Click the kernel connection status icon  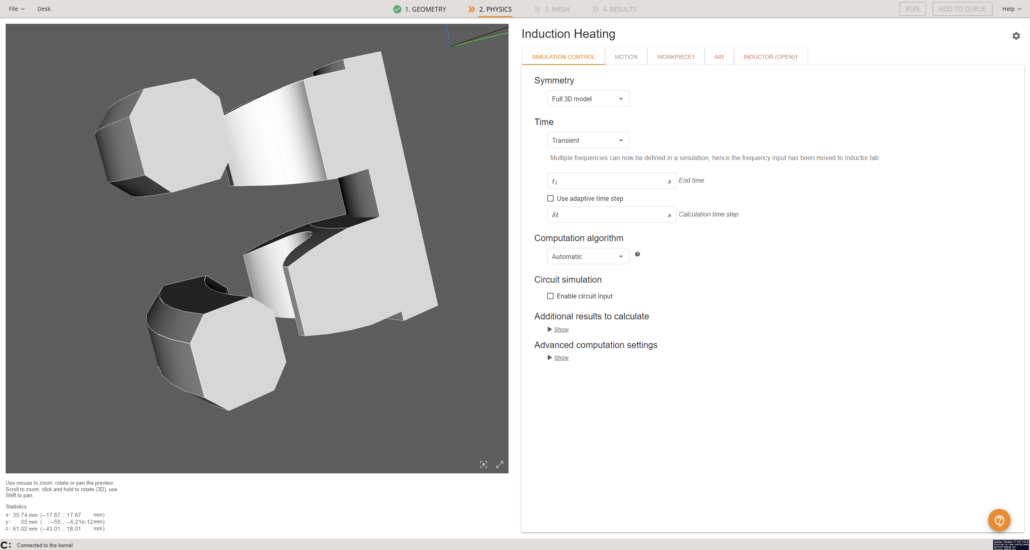tap(6, 545)
